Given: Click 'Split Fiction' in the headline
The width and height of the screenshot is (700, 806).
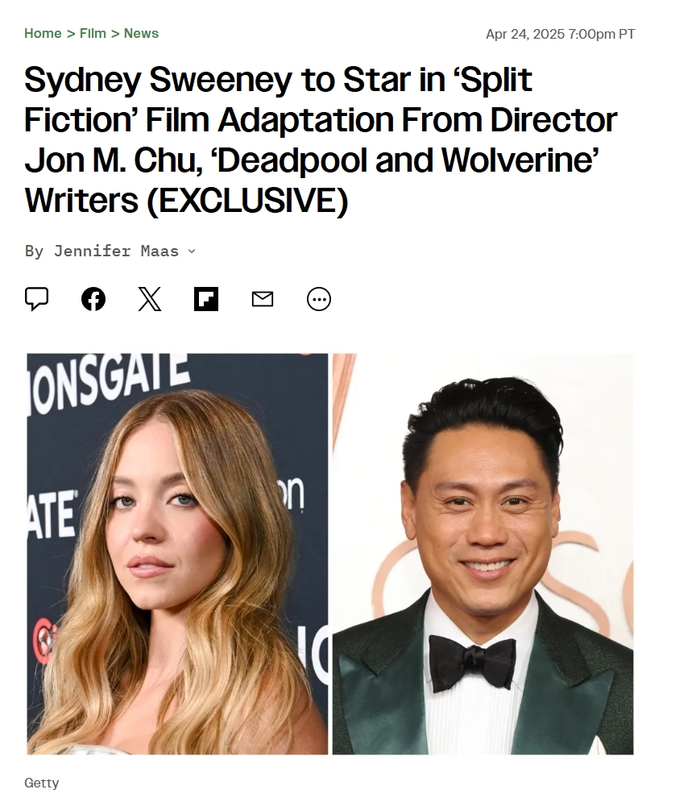Looking at the screenshot, I should [x=278, y=100].
